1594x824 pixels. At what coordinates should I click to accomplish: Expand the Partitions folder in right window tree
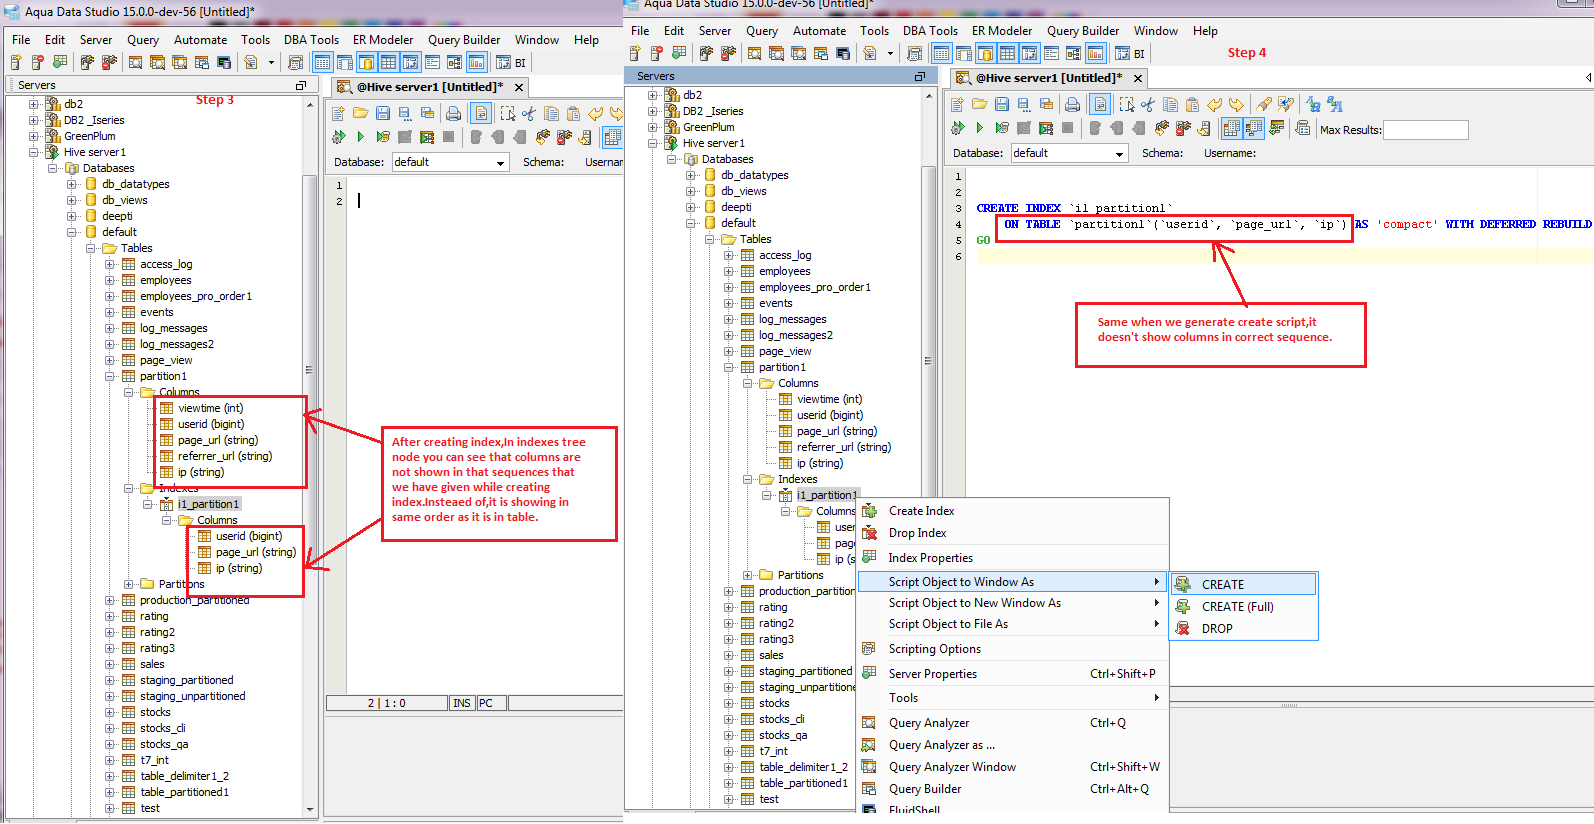click(747, 575)
